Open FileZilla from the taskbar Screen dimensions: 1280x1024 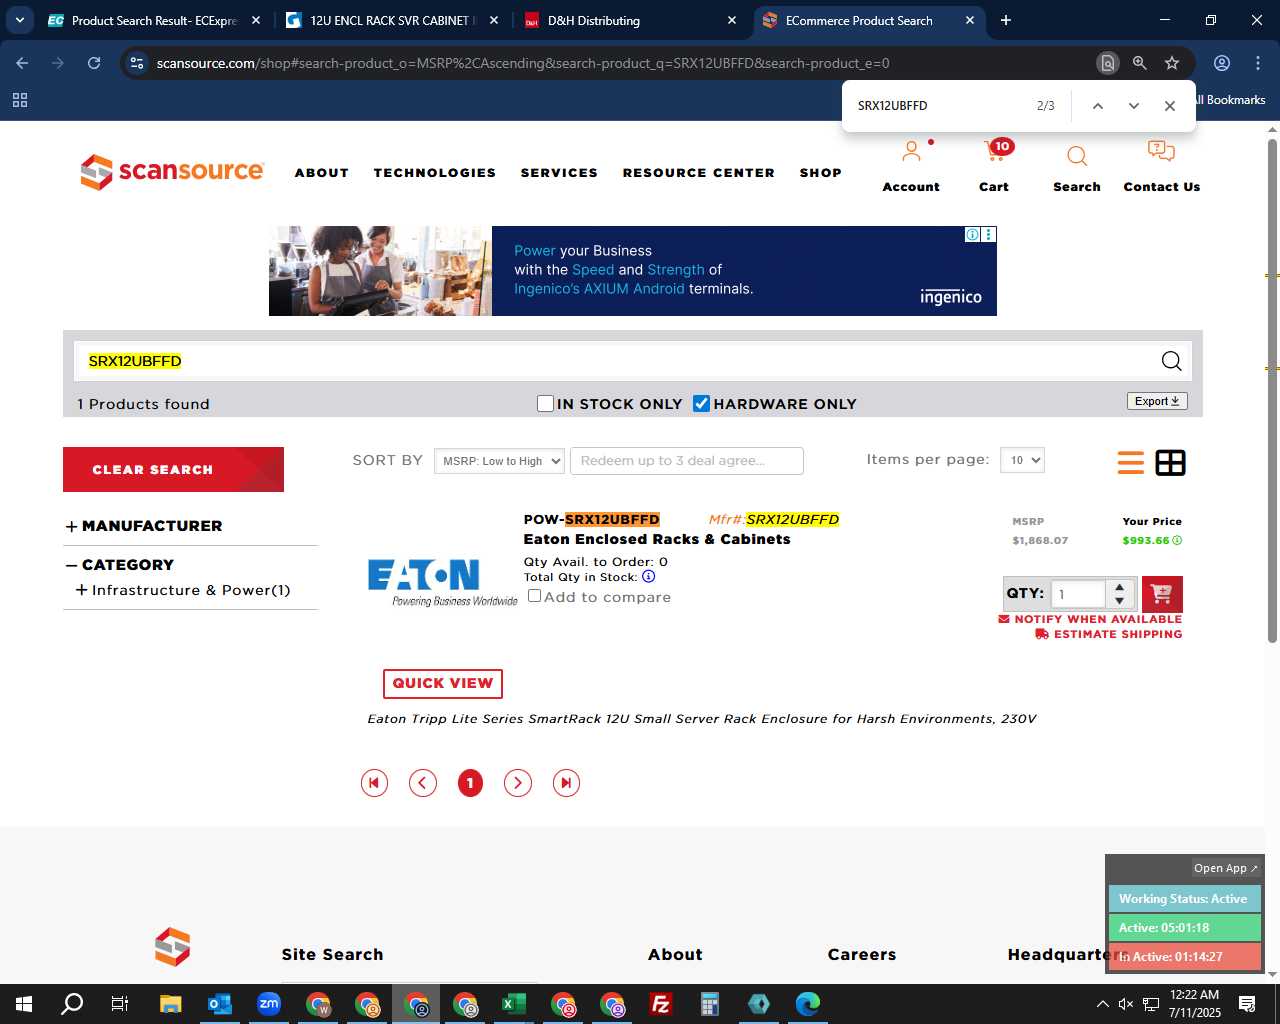[x=661, y=1004]
